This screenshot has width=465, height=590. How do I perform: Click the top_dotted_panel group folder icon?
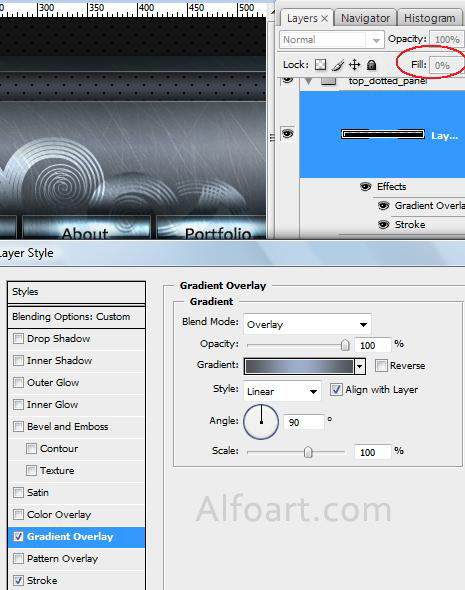[328, 81]
